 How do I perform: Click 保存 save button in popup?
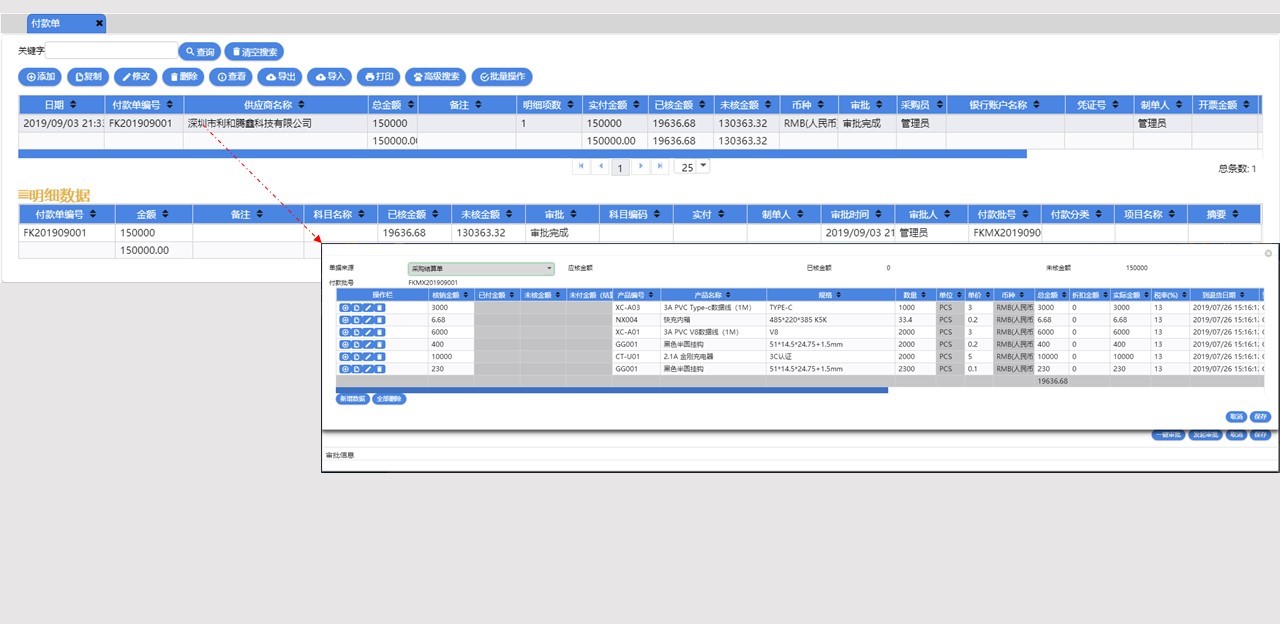click(x=1260, y=417)
